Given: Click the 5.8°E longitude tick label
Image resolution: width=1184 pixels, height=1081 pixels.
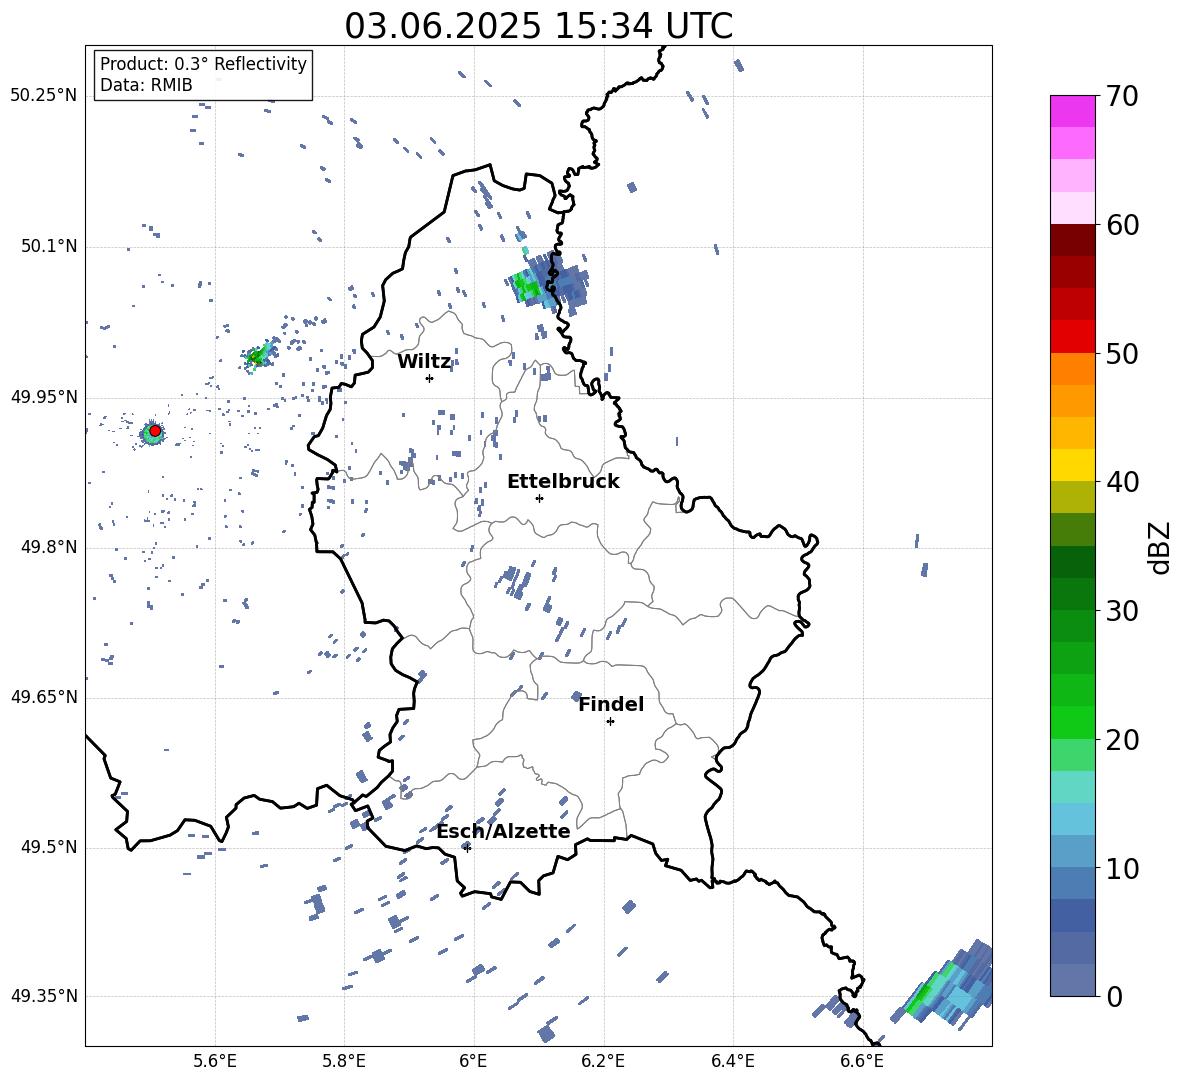Looking at the screenshot, I should point(344,1062).
